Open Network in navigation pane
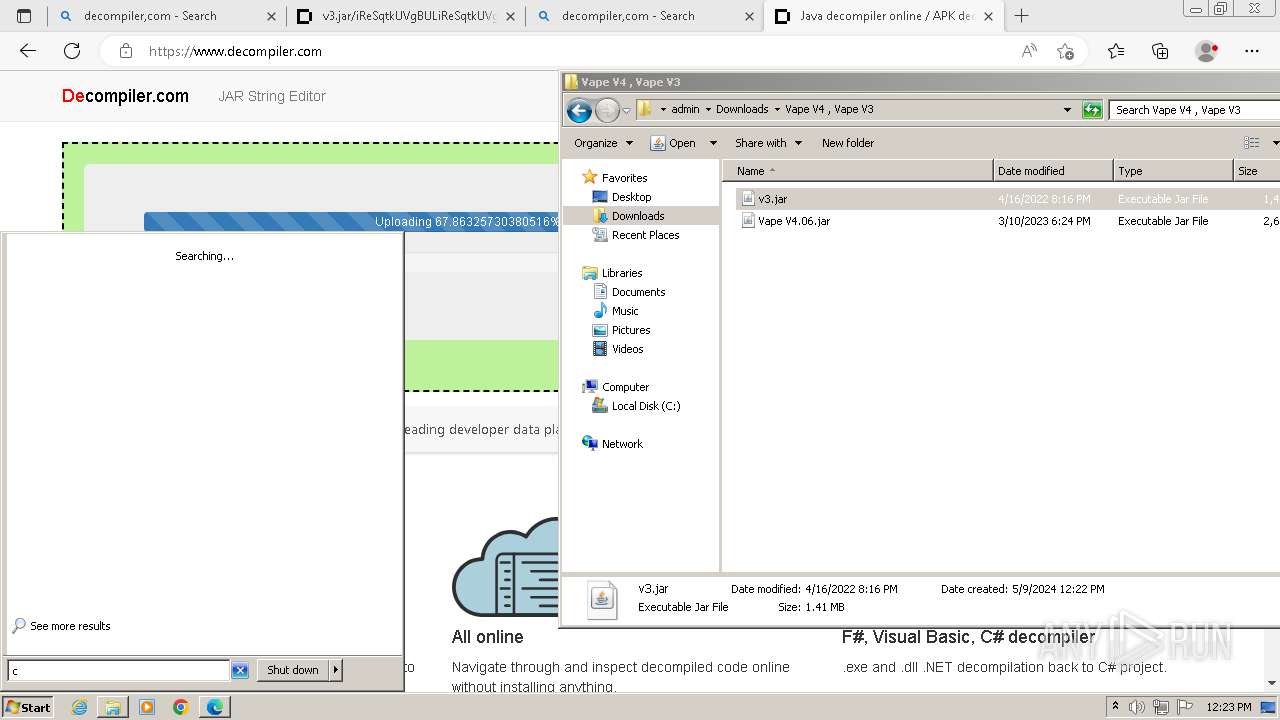This screenshot has width=1280, height=720. 622,444
